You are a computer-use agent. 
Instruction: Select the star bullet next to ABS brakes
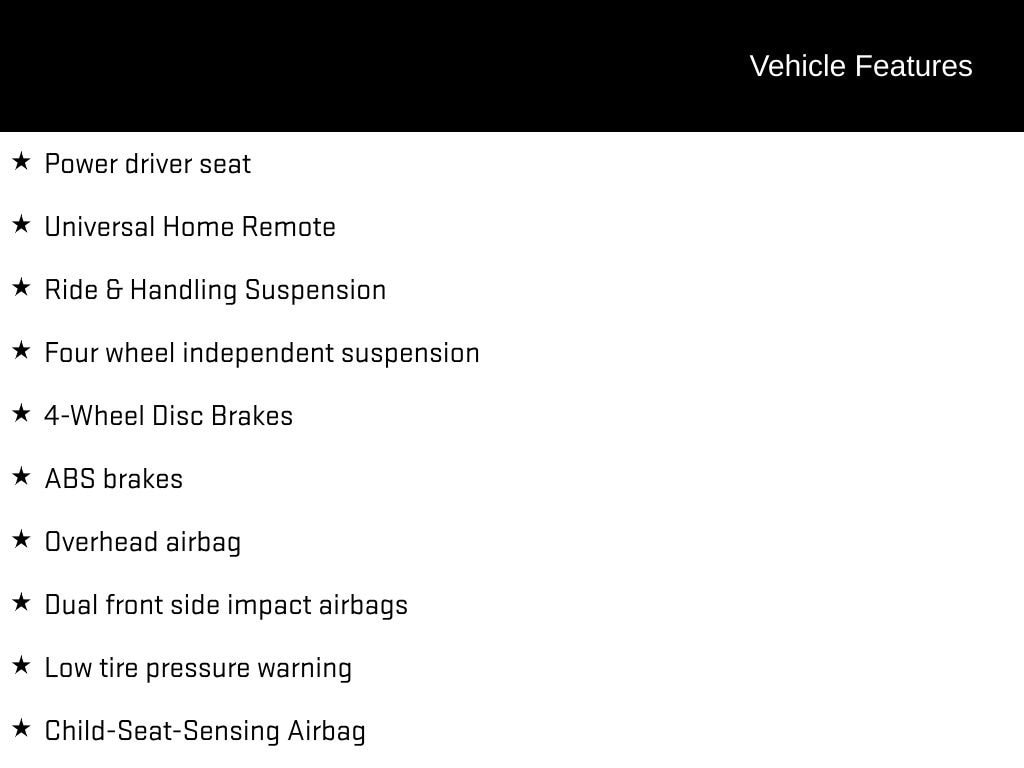pos(21,476)
